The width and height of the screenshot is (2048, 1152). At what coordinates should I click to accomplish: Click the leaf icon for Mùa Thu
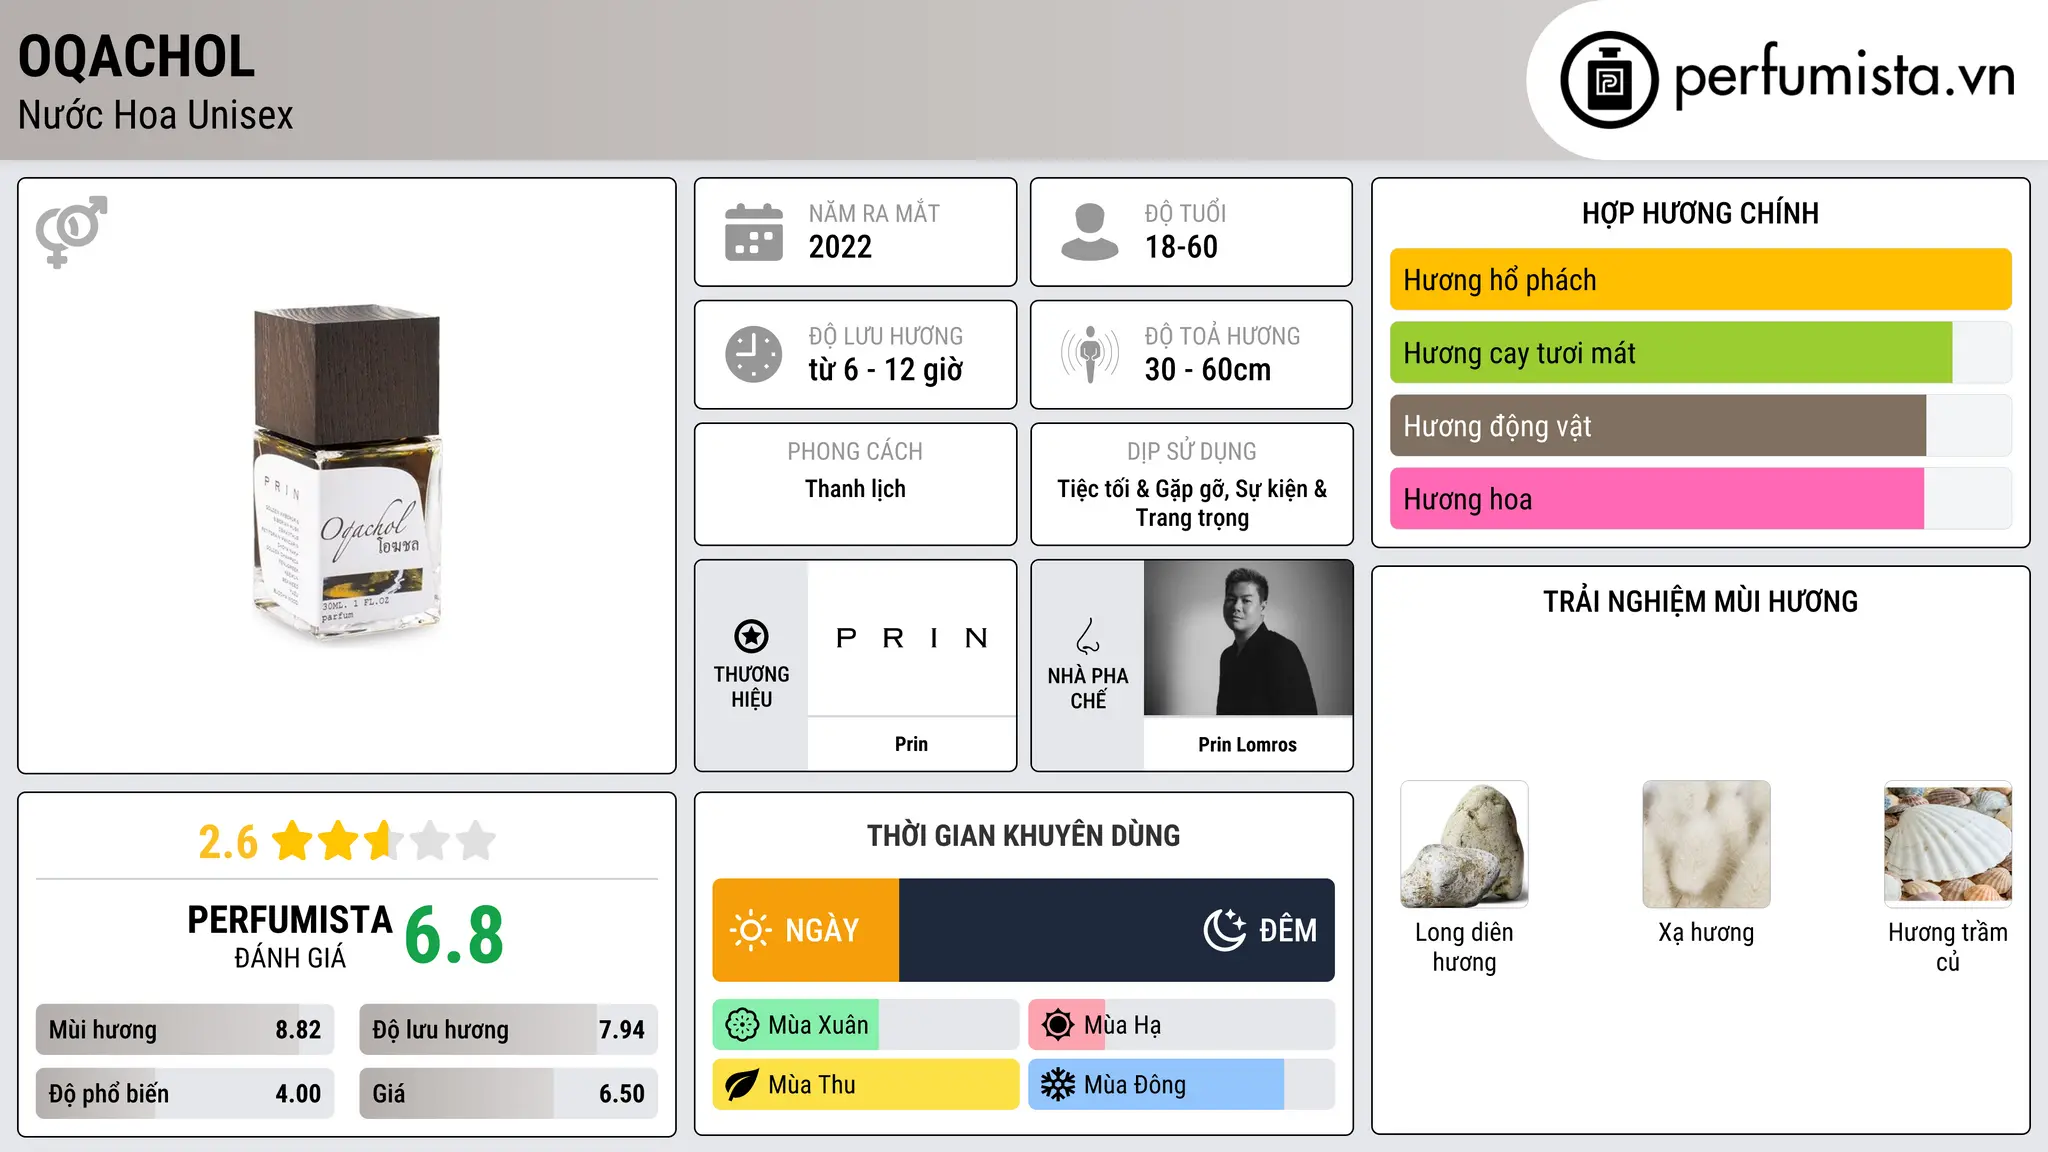point(742,1085)
